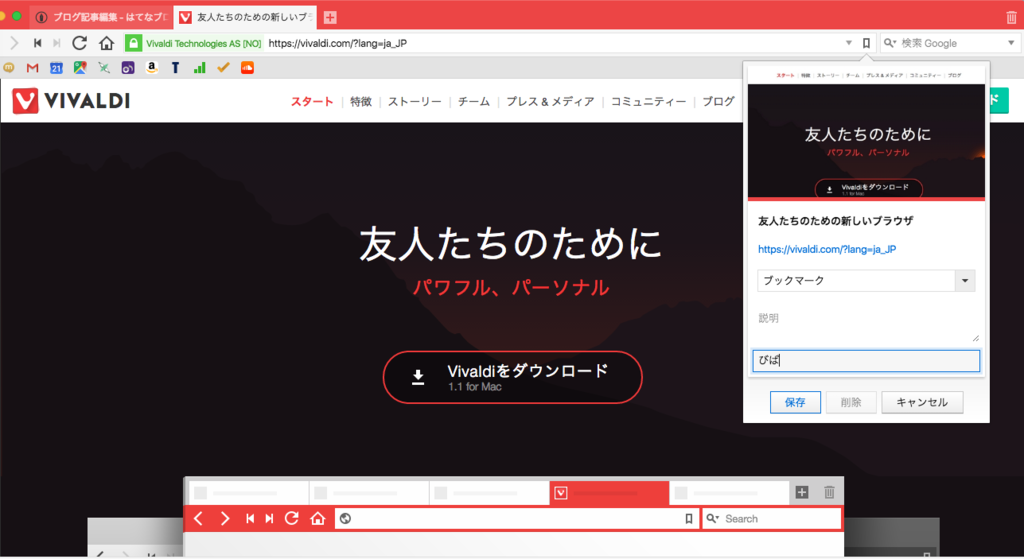Open the search engine selector magnifier
The image size is (1024, 559).
(889, 43)
